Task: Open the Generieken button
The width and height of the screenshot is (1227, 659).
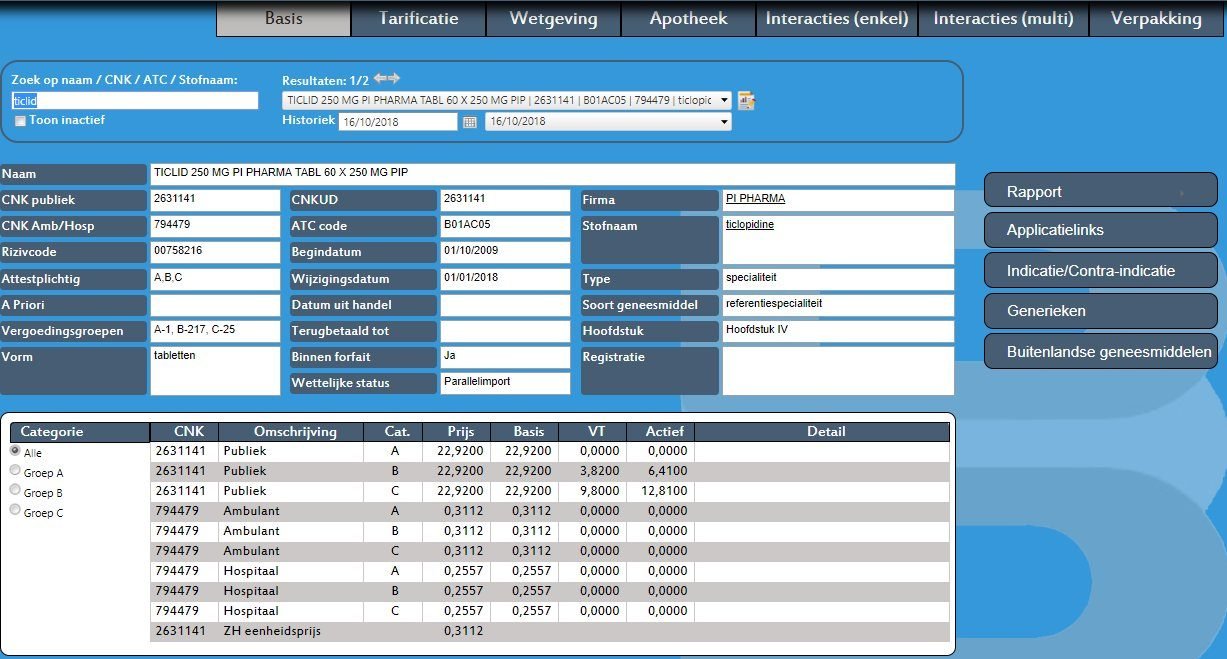Action: (1101, 311)
